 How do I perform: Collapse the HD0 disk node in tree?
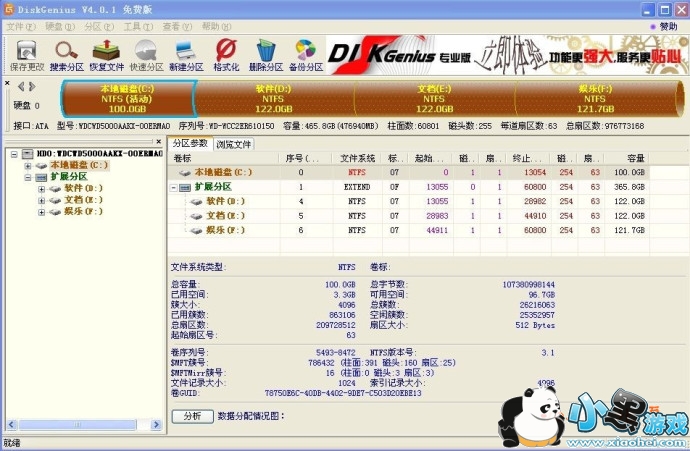coord(15,154)
